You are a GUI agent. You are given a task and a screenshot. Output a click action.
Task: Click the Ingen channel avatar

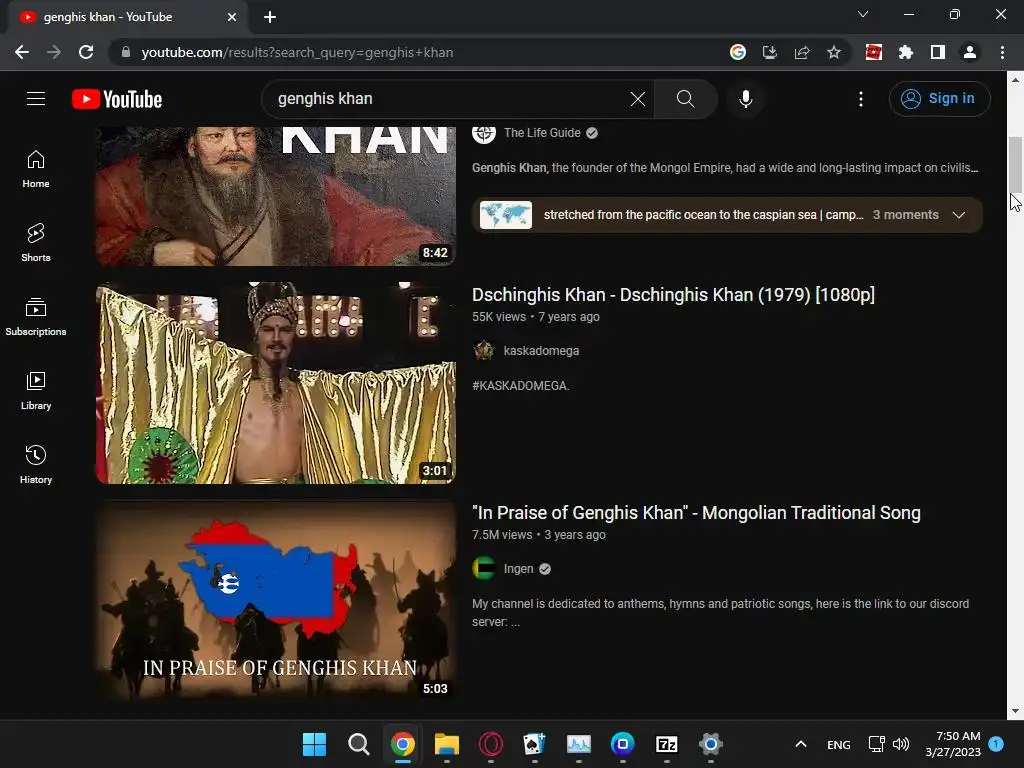[484, 569]
